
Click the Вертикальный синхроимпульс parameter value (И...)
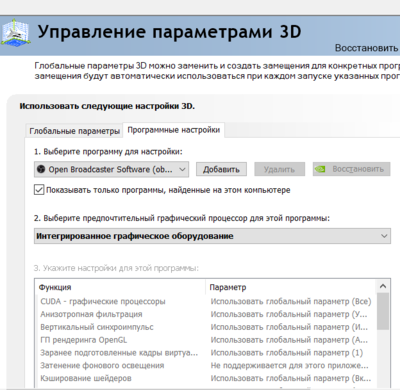(x=289, y=327)
